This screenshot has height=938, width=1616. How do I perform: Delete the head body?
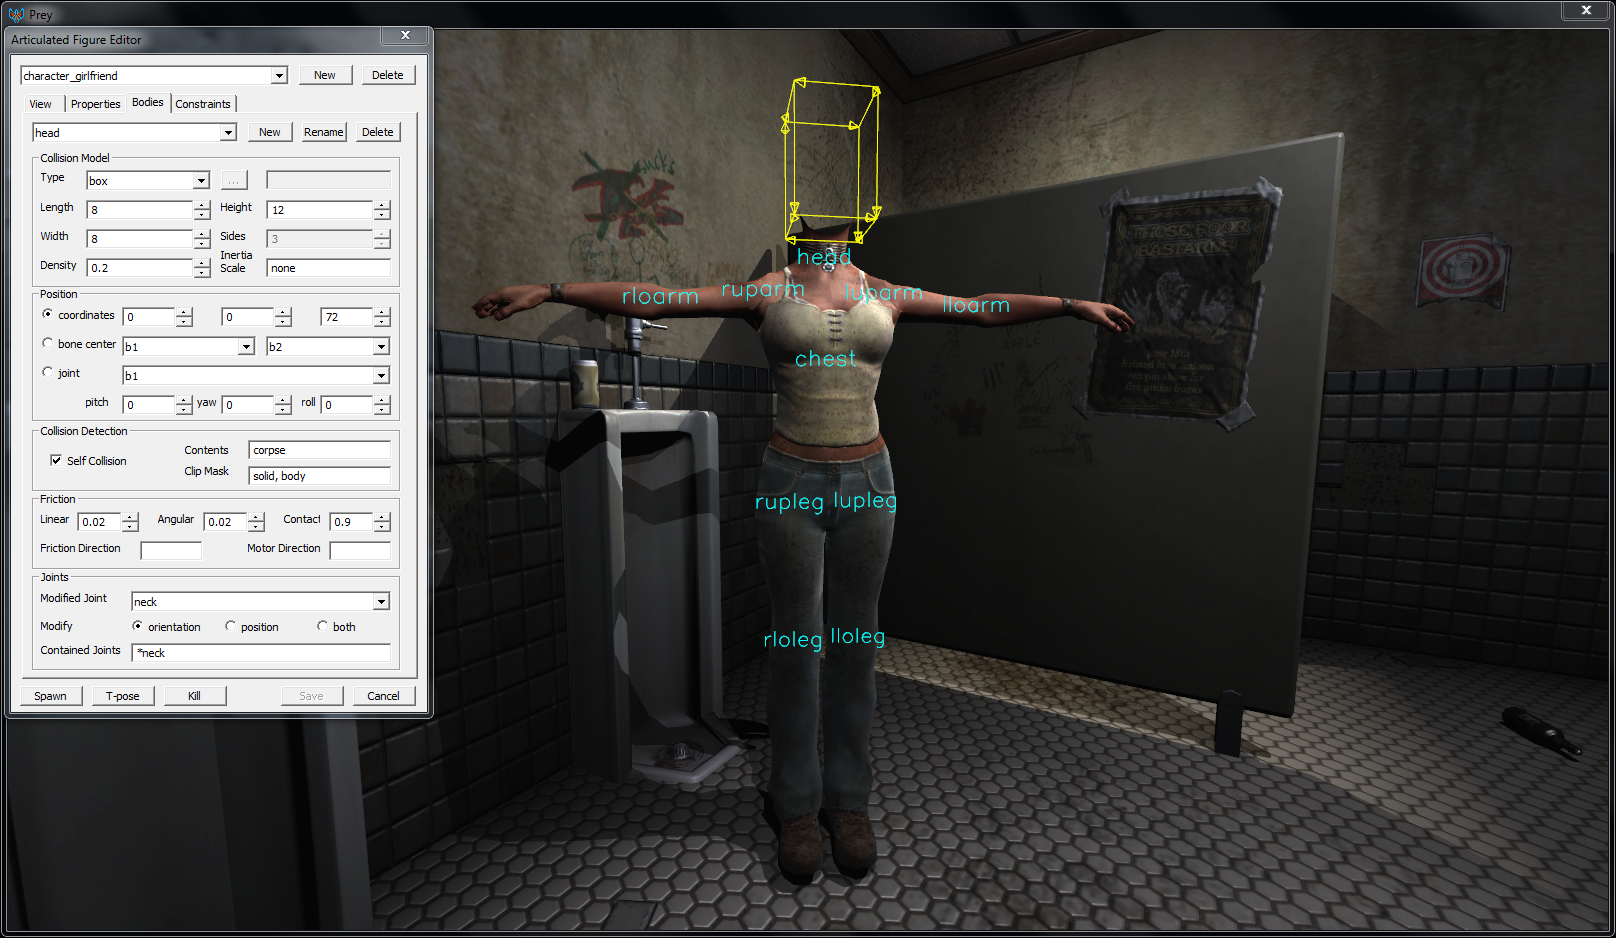coord(378,132)
